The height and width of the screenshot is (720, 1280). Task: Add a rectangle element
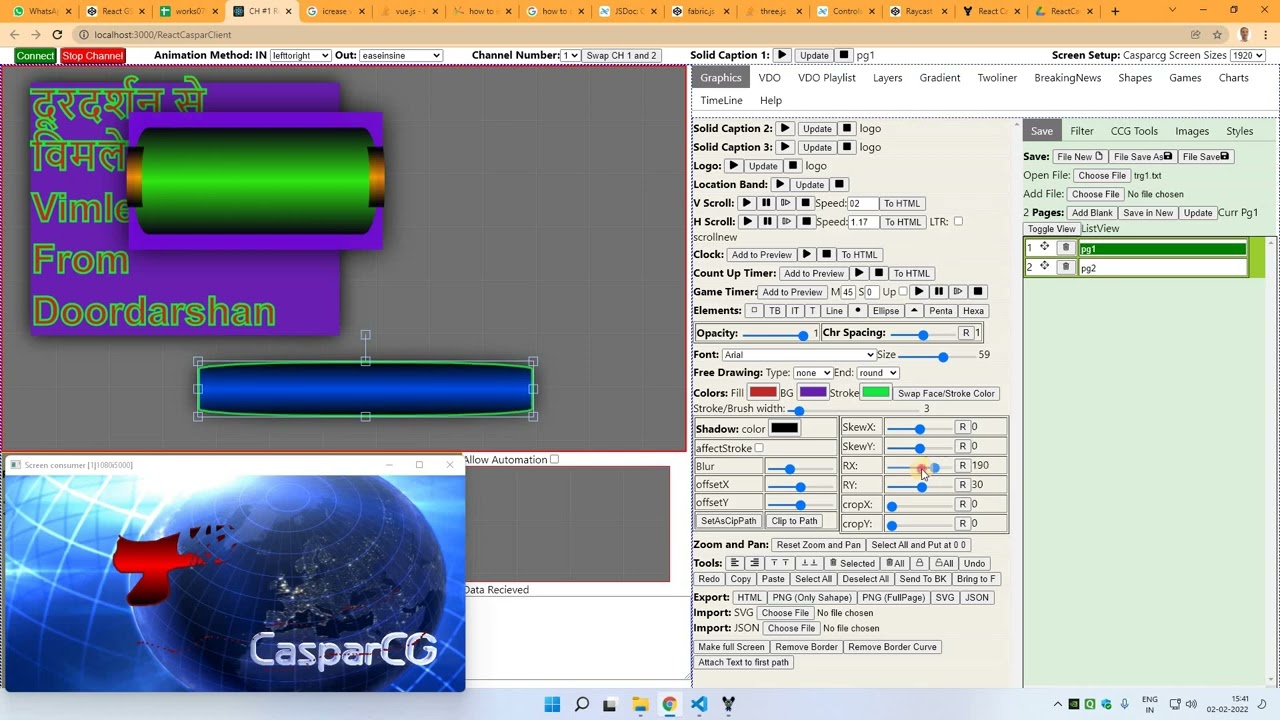pyautogui.click(x=754, y=311)
